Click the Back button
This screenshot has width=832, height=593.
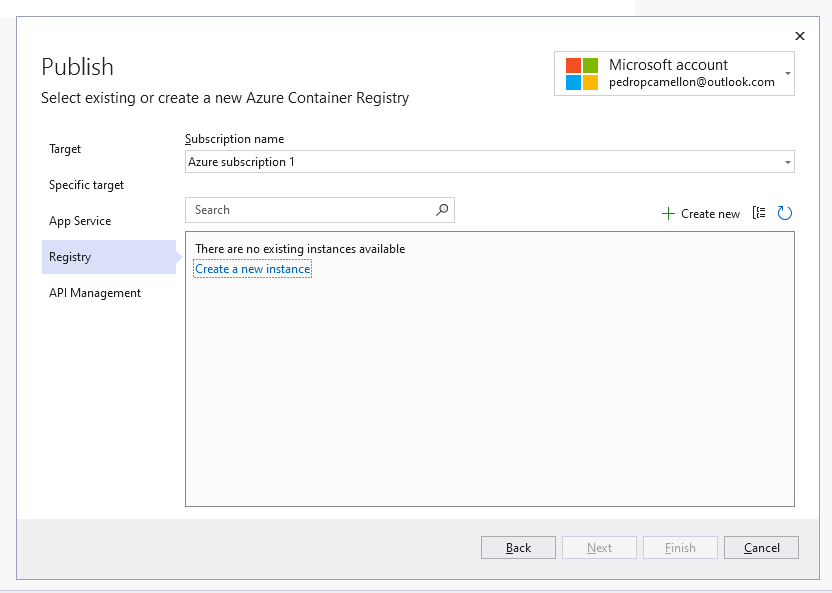point(518,547)
